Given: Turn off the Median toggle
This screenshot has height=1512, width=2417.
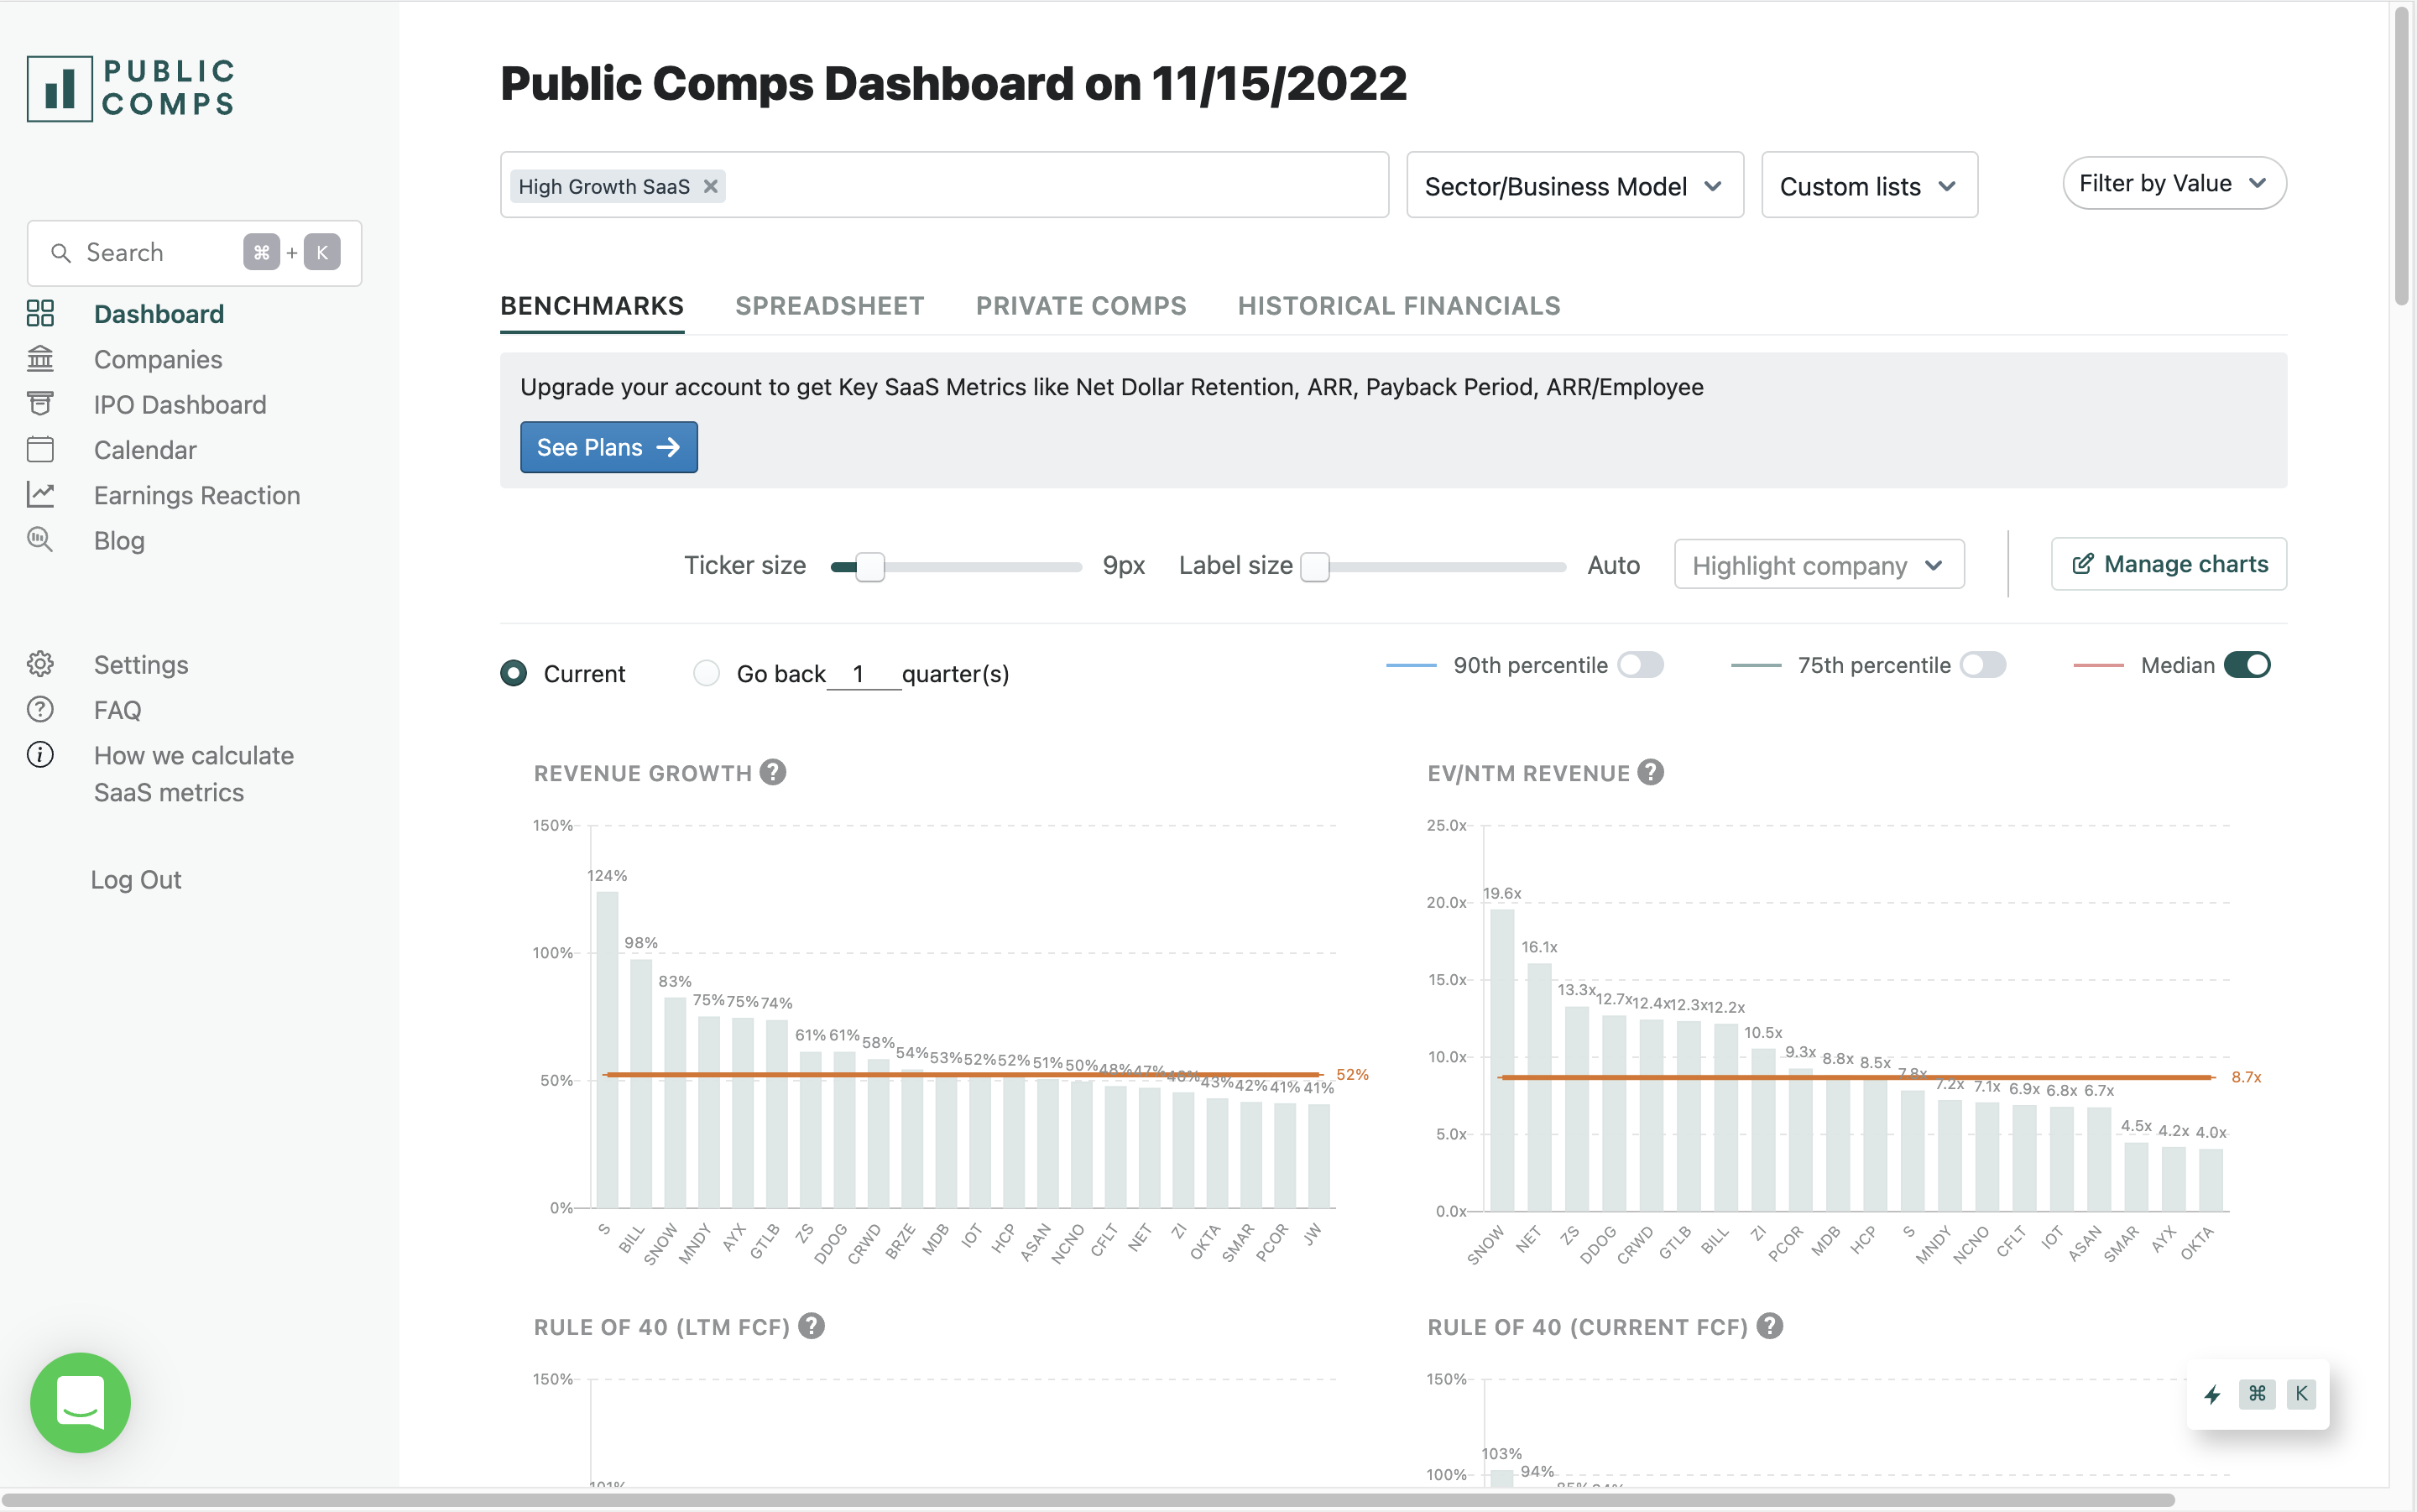Looking at the screenshot, I should pos(2247,665).
